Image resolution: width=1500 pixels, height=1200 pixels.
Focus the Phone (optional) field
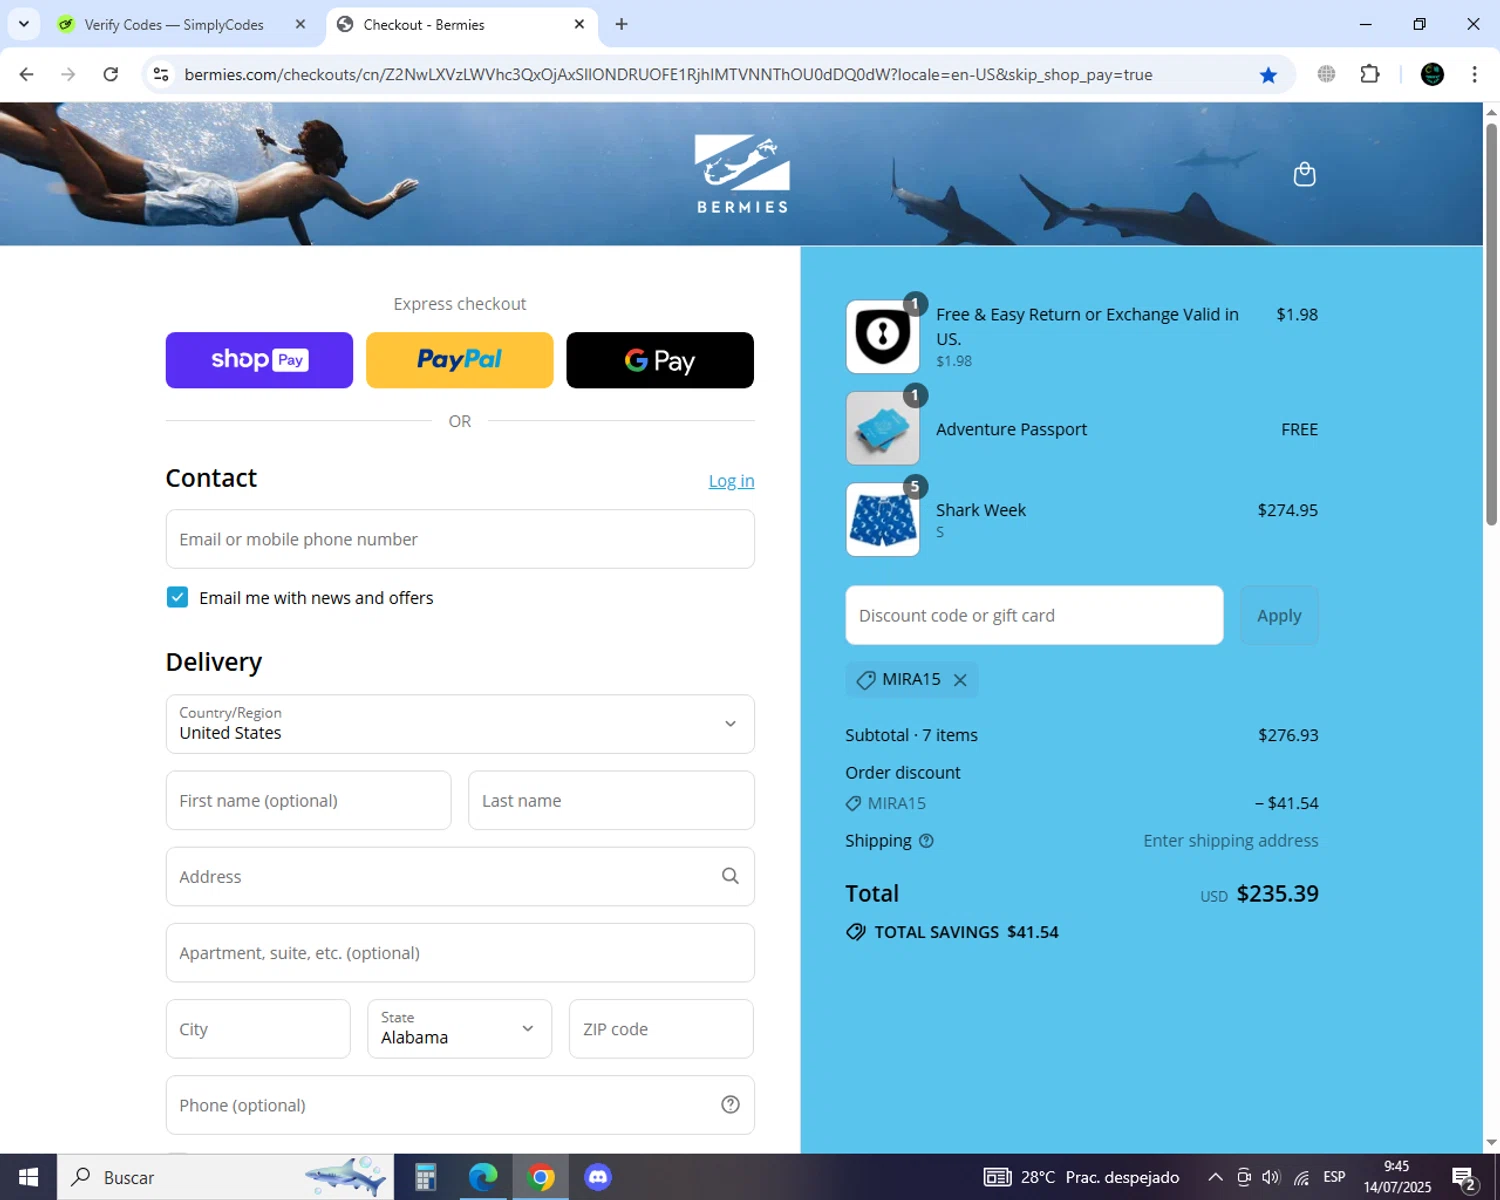460,1105
